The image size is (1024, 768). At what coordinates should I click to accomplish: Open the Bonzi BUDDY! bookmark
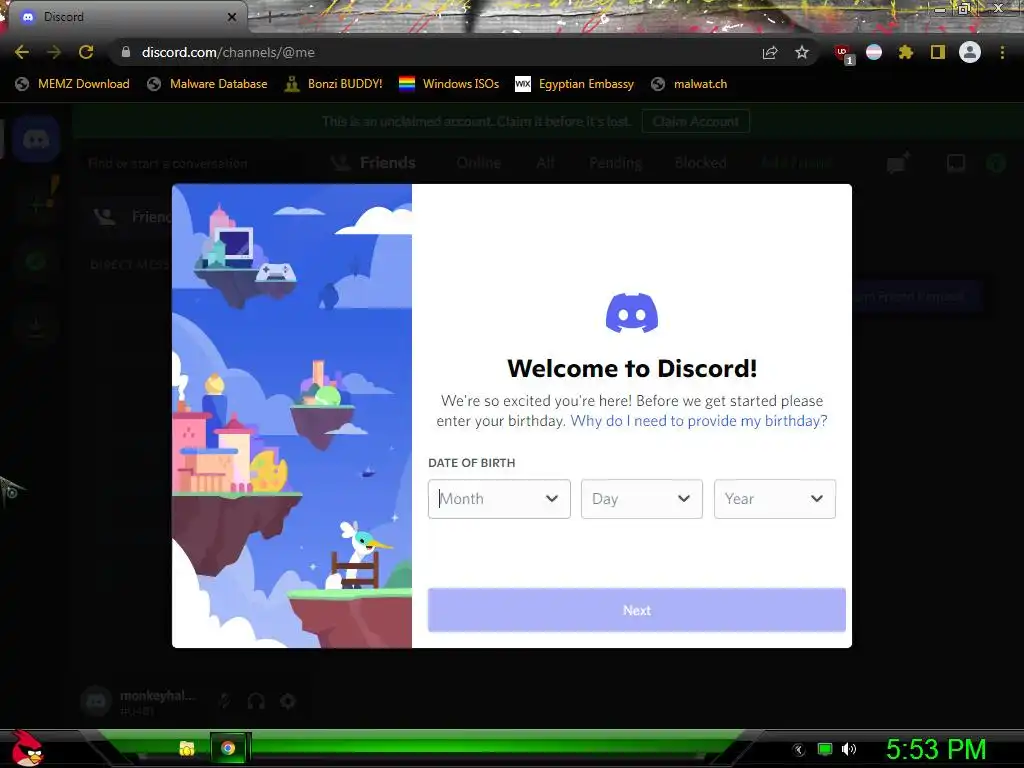point(334,84)
